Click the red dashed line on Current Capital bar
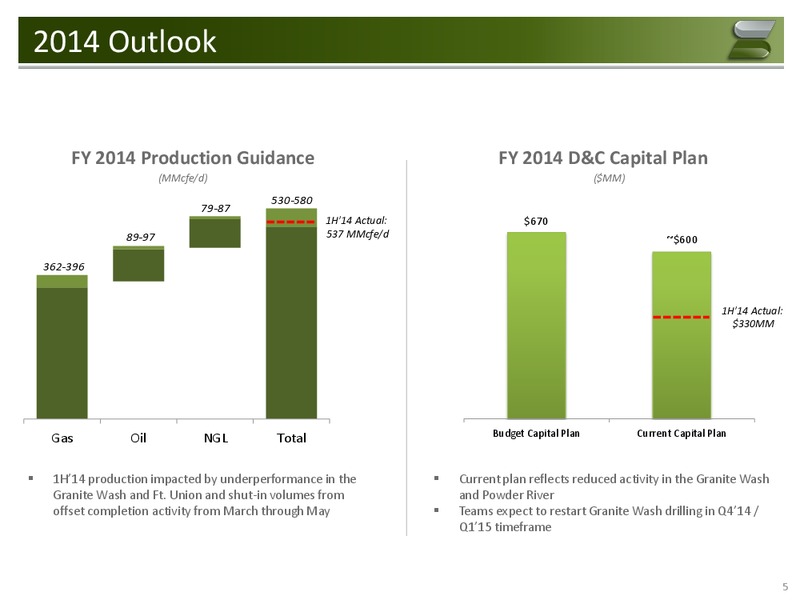Viewport: 800px width, 600px height. click(682, 317)
